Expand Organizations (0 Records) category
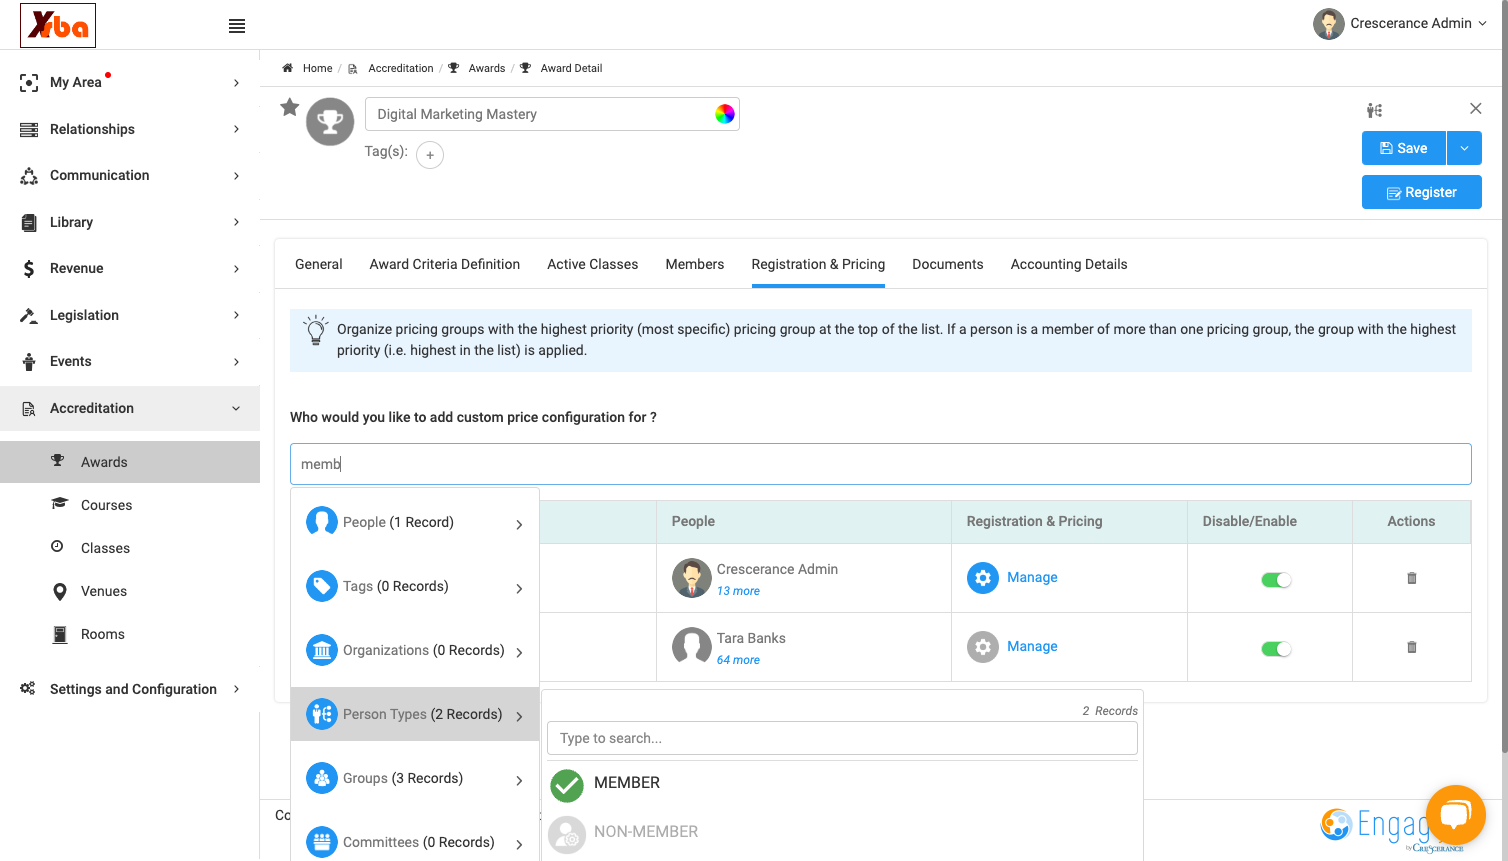This screenshot has width=1508, height=861. coord(415,651)
